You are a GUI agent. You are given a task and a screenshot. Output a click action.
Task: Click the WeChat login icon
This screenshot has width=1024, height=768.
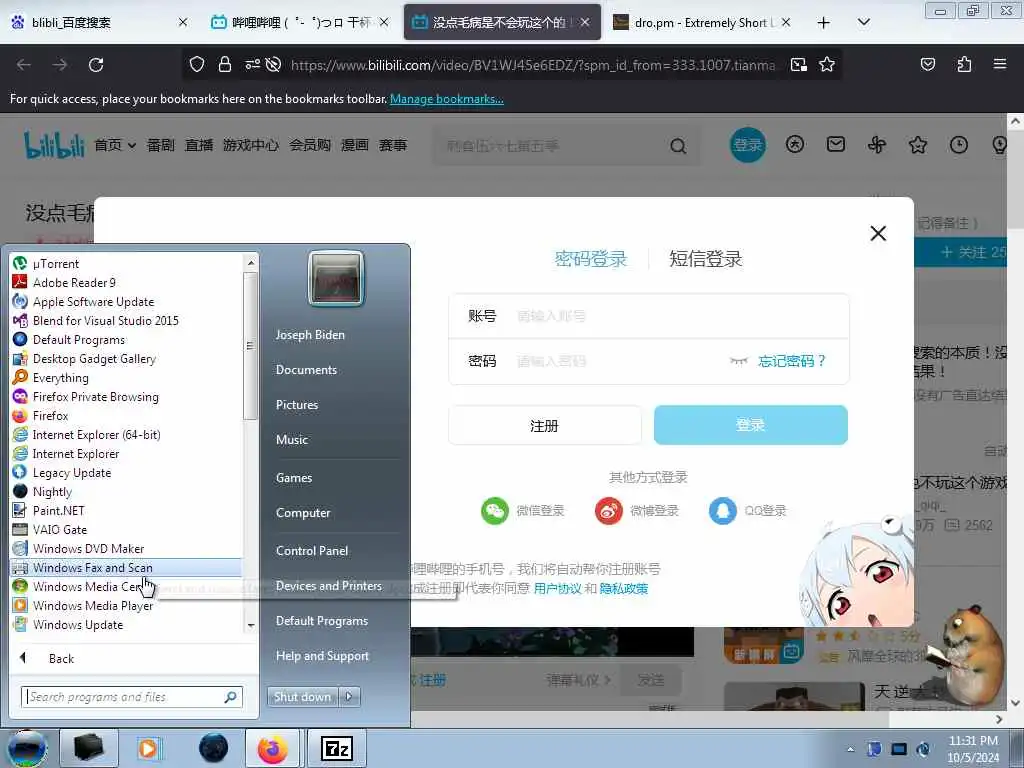(x=494, y=511)
